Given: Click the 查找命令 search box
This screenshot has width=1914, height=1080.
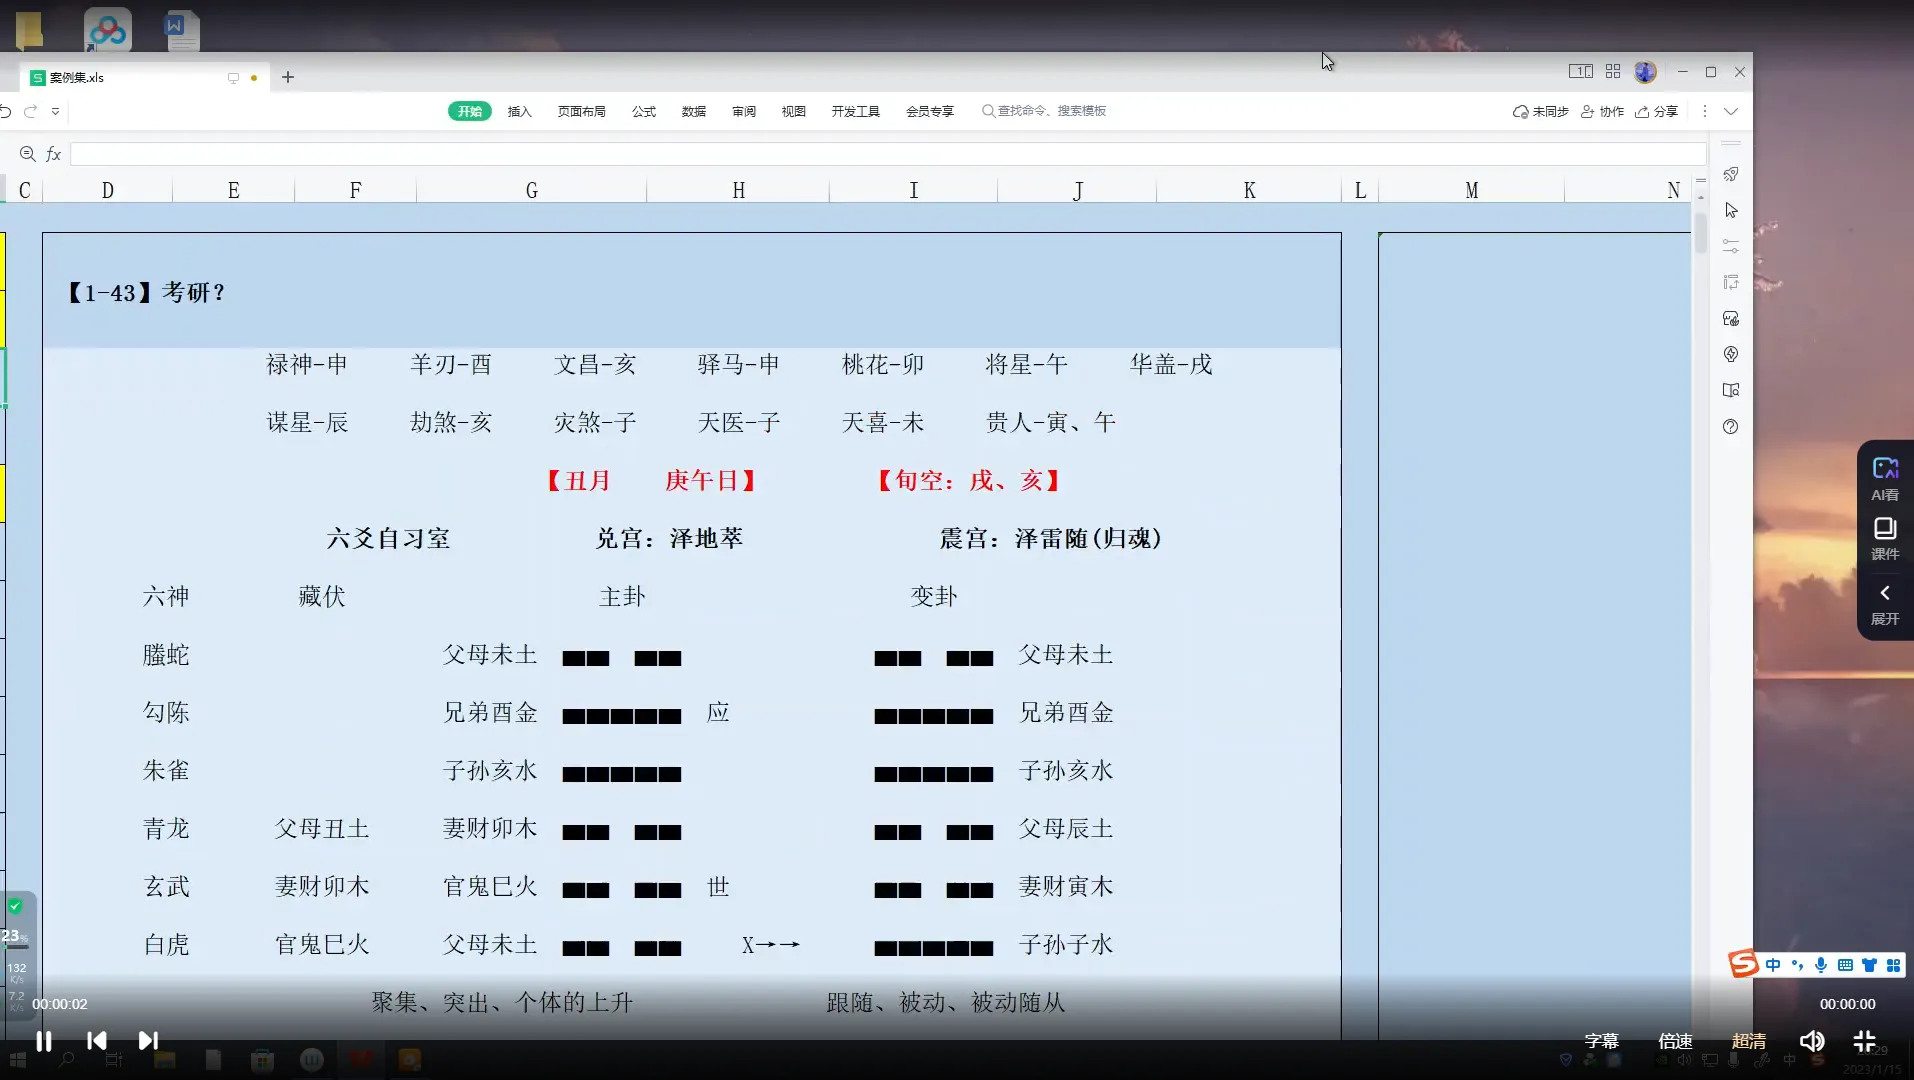Looking at the screenshot, I should [x=1044, y=111].
